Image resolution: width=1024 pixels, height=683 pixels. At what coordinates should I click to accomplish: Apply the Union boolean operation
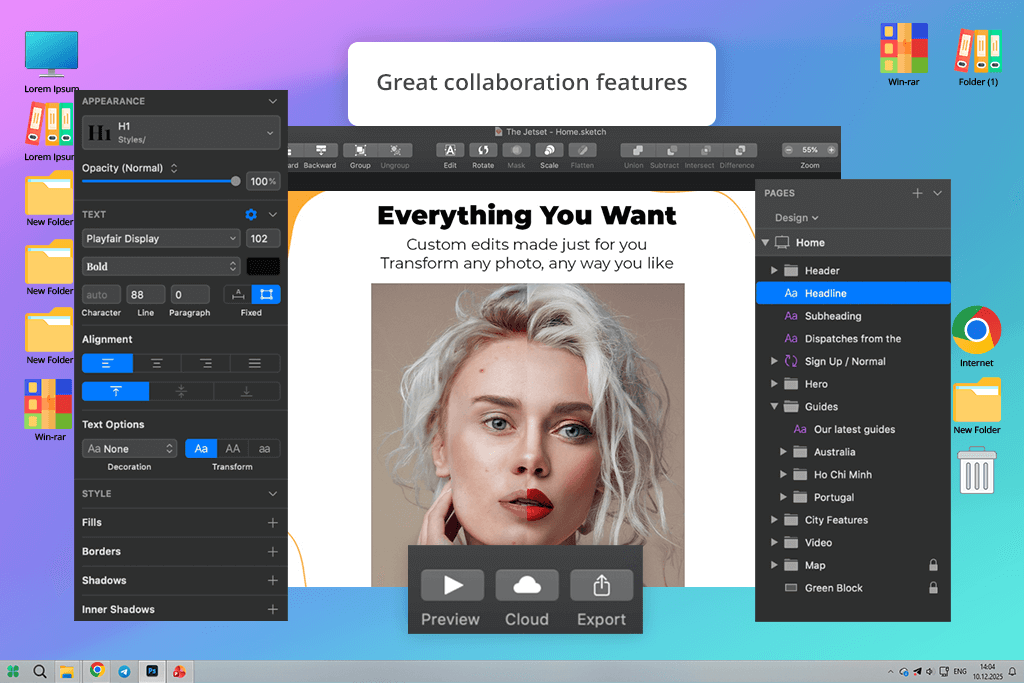pyautogui.click(x=637, y=150)
